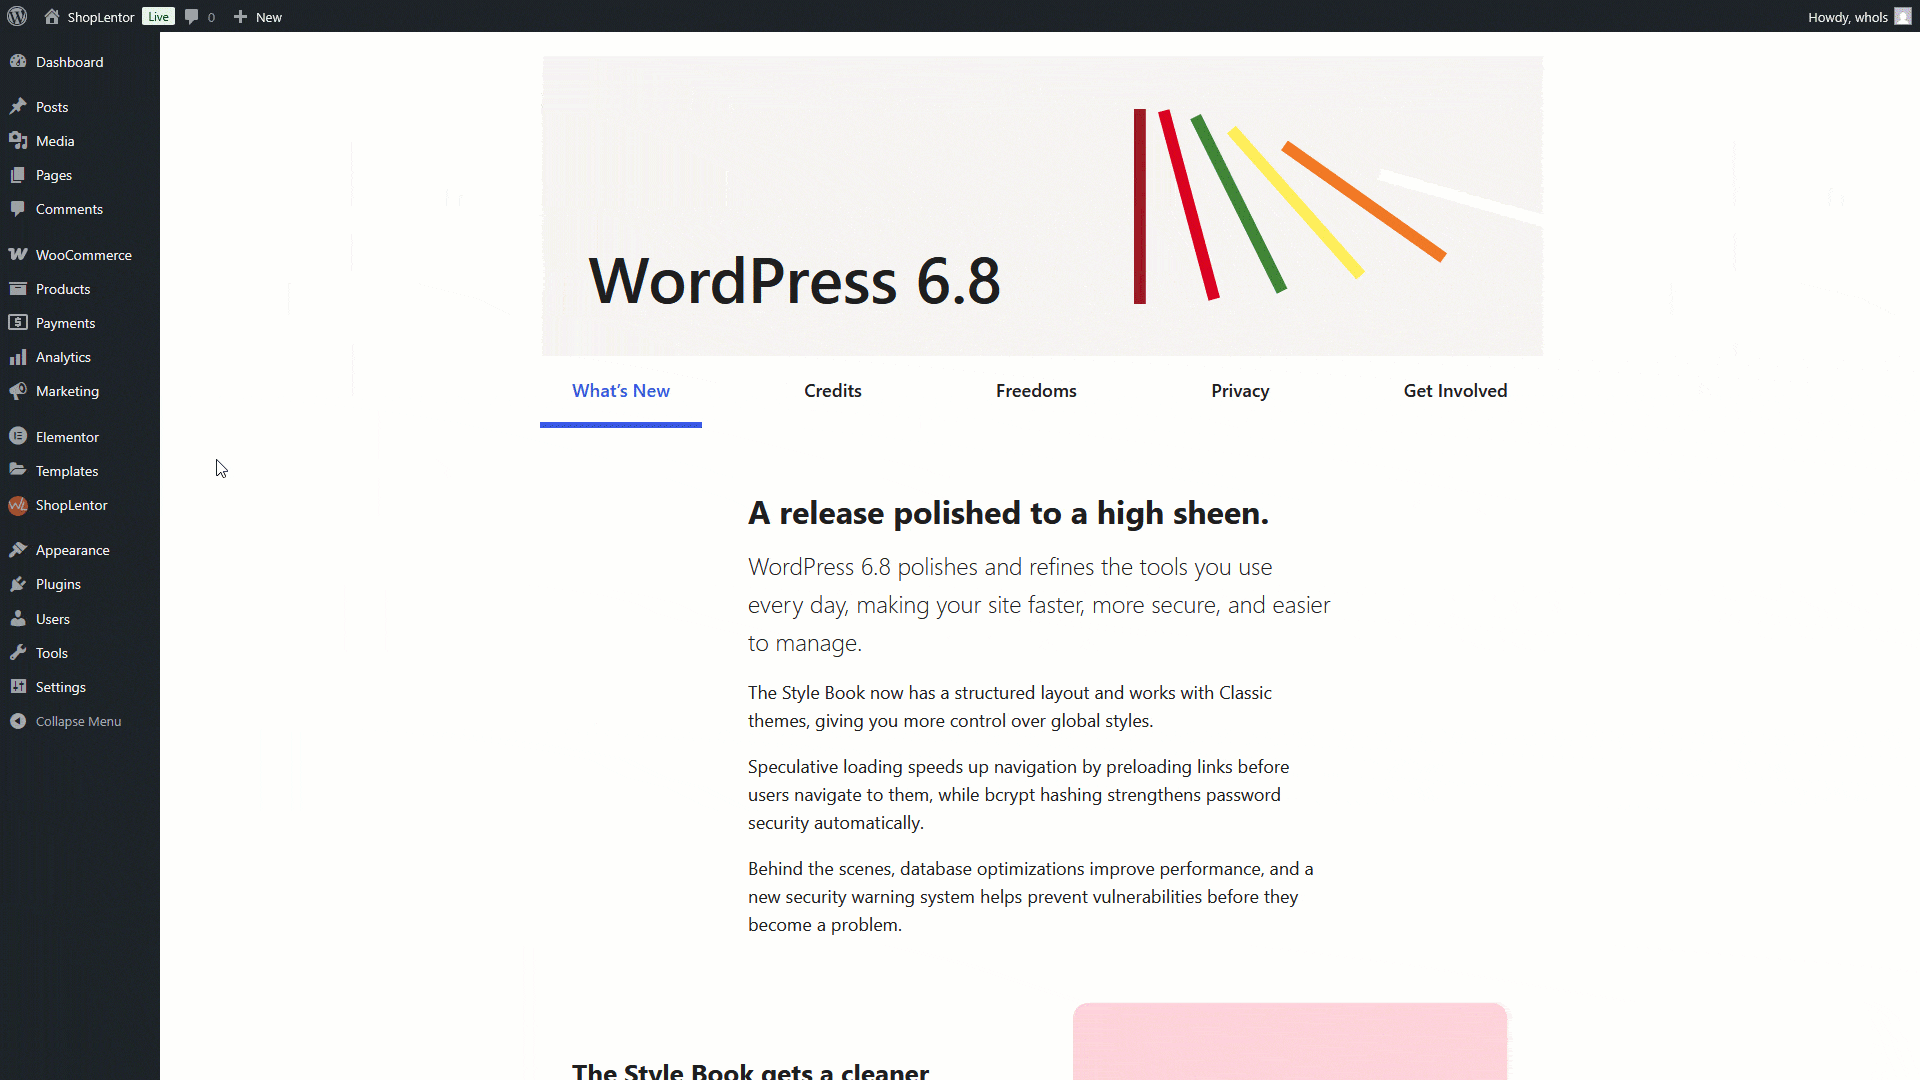Open the Howdy, whols account link

click(1848, 17)
